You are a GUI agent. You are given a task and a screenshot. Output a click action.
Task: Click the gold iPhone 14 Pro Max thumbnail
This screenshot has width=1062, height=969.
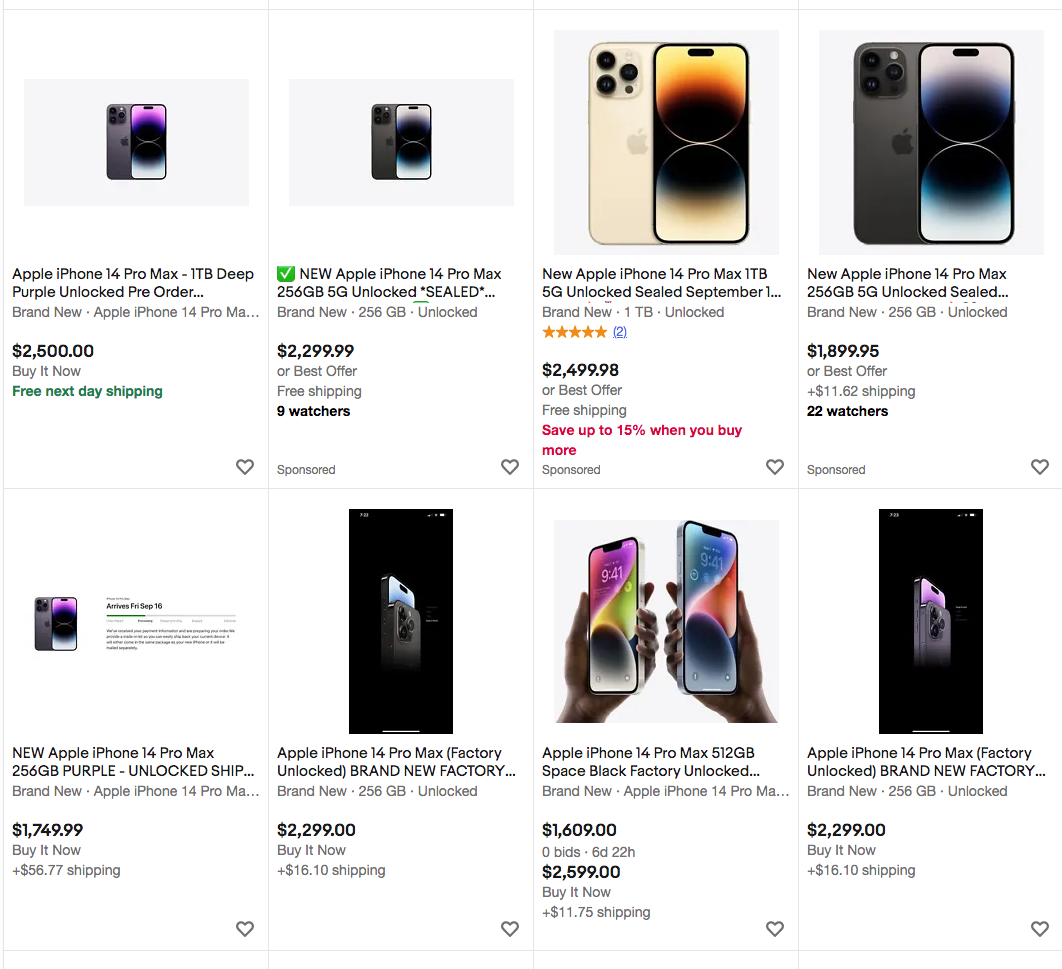[666, 142]
